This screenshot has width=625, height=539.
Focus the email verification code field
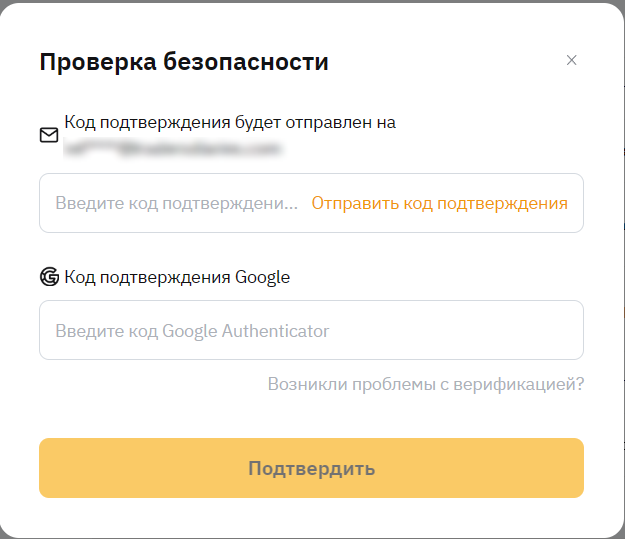point(176,203)
